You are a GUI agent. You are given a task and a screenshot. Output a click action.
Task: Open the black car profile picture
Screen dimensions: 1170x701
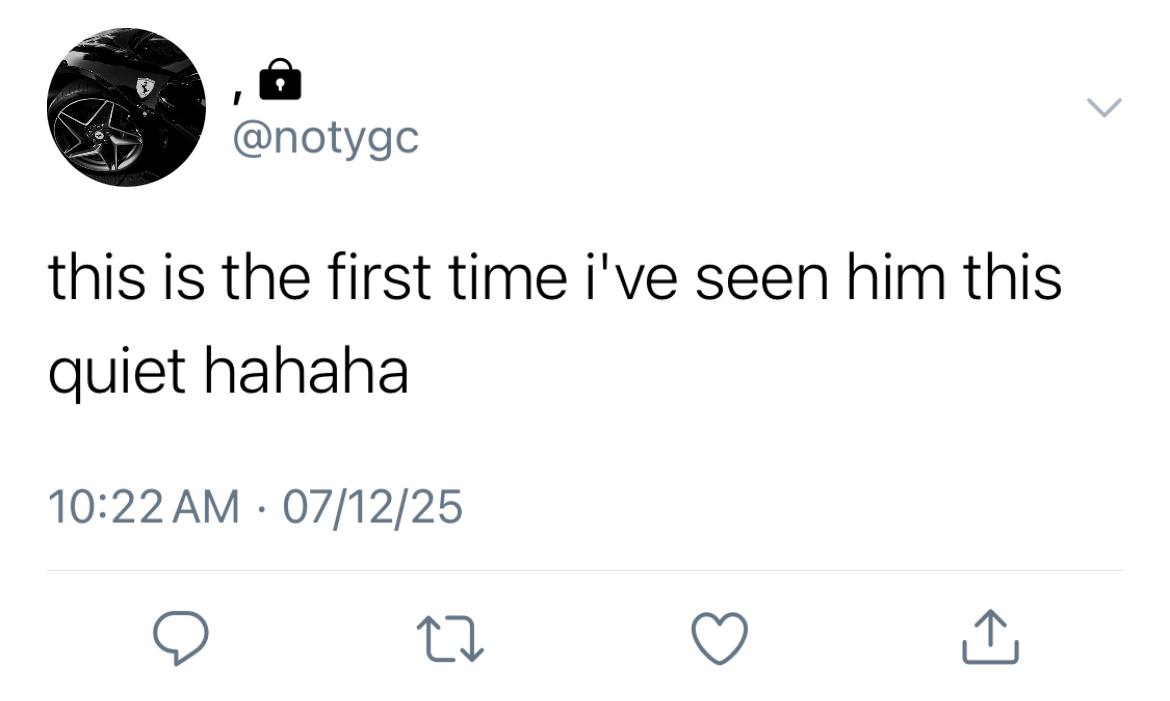(126, 107)
